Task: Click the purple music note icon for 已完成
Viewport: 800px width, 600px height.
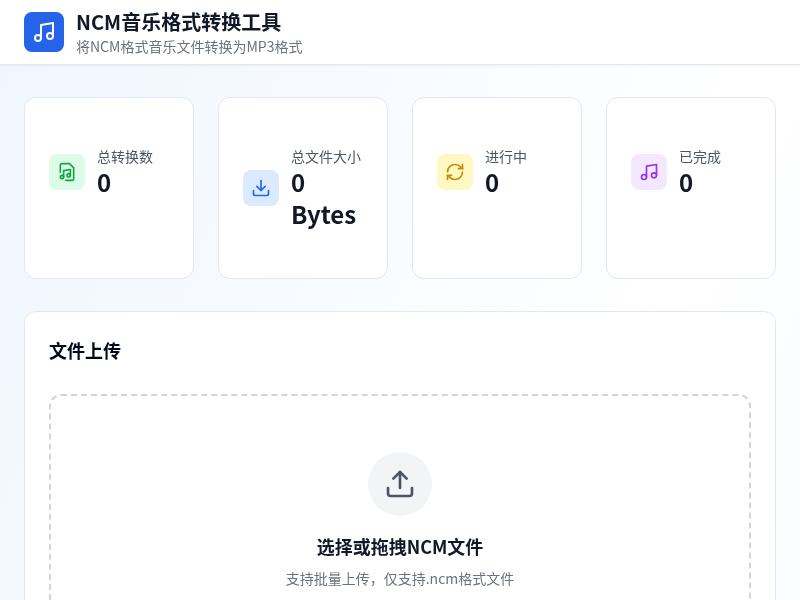Action: 649,172
